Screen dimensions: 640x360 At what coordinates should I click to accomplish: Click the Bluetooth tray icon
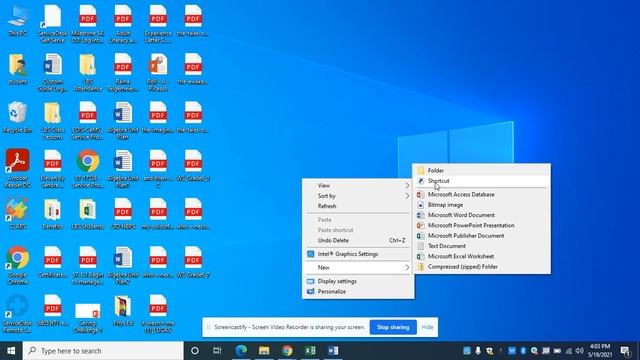point(523,351)
